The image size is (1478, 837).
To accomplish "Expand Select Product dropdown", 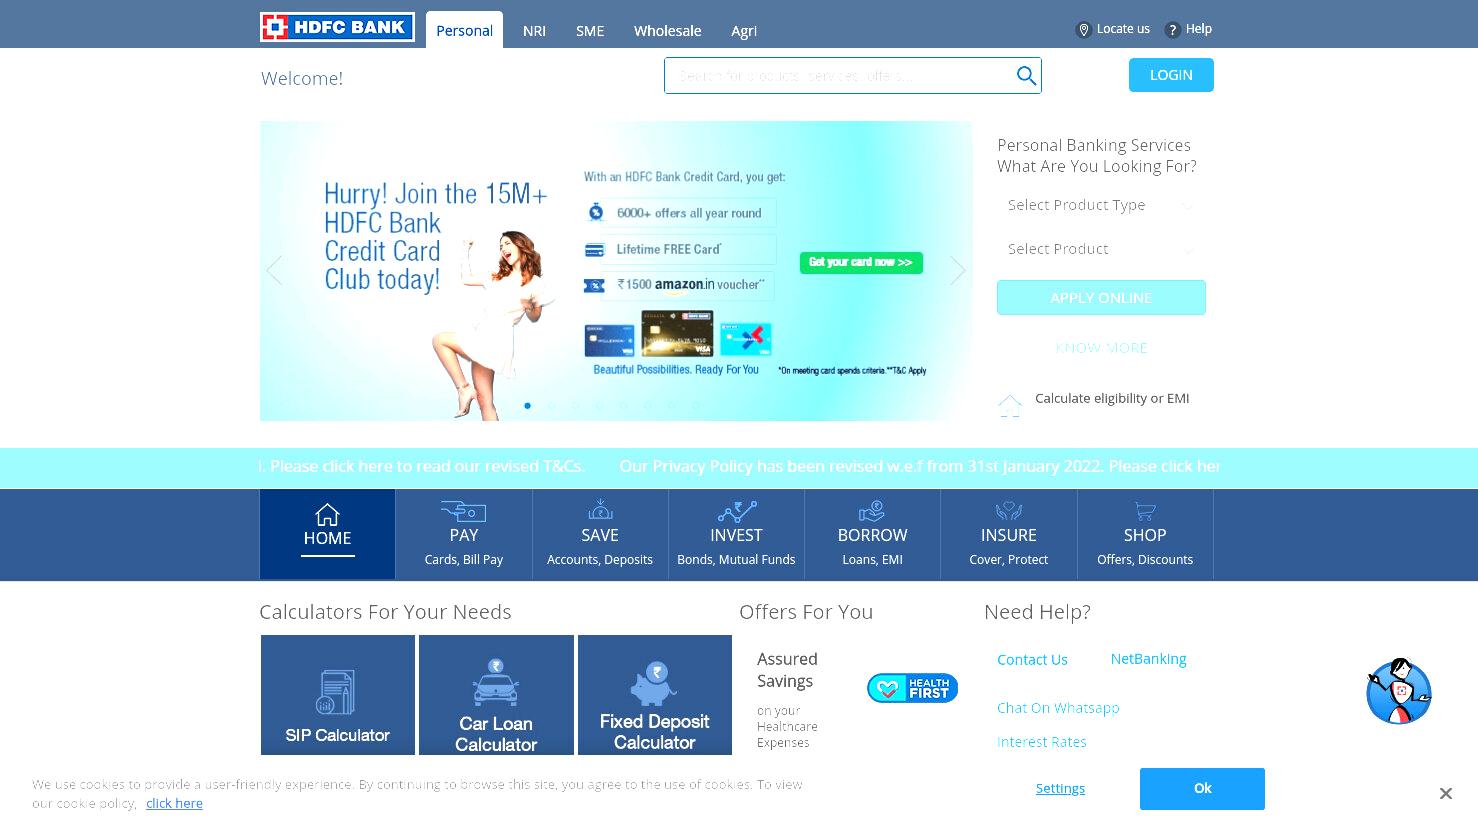I will pyautogui.click(x=1101, y=249).
